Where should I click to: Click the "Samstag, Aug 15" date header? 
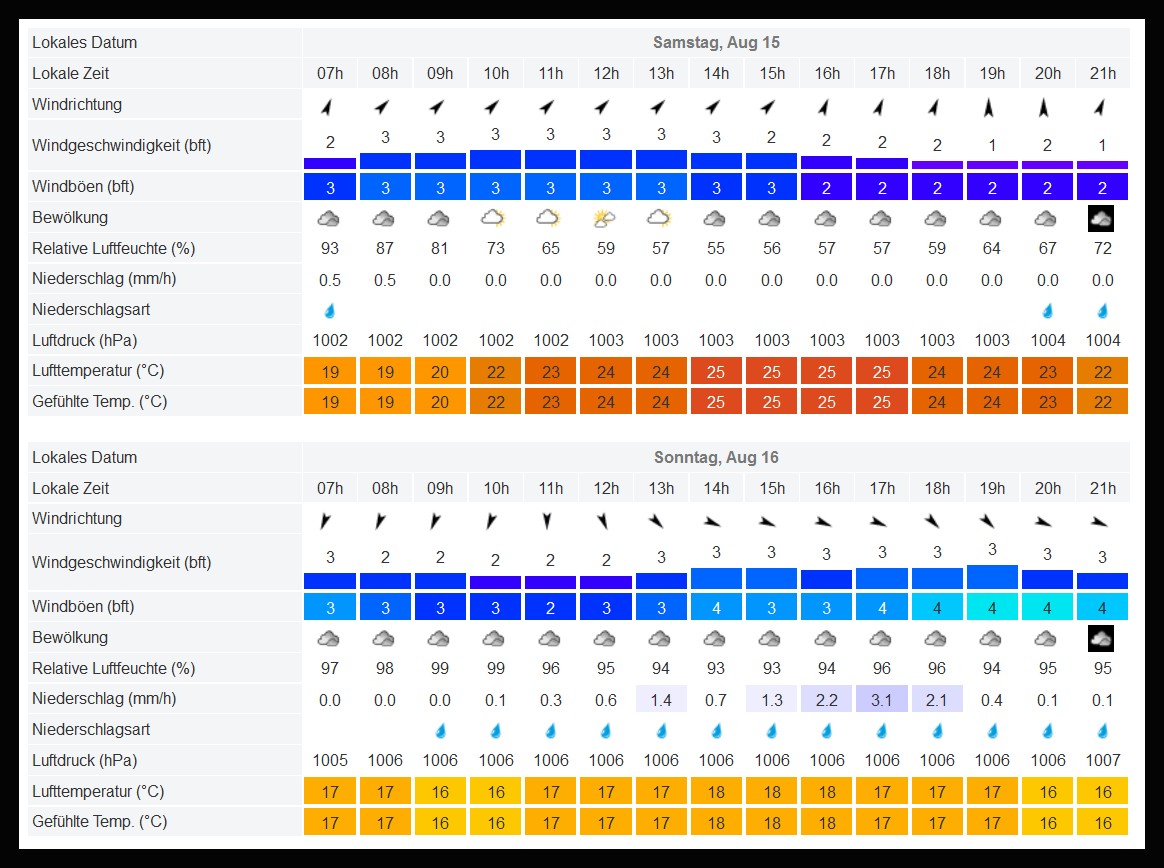716,43
